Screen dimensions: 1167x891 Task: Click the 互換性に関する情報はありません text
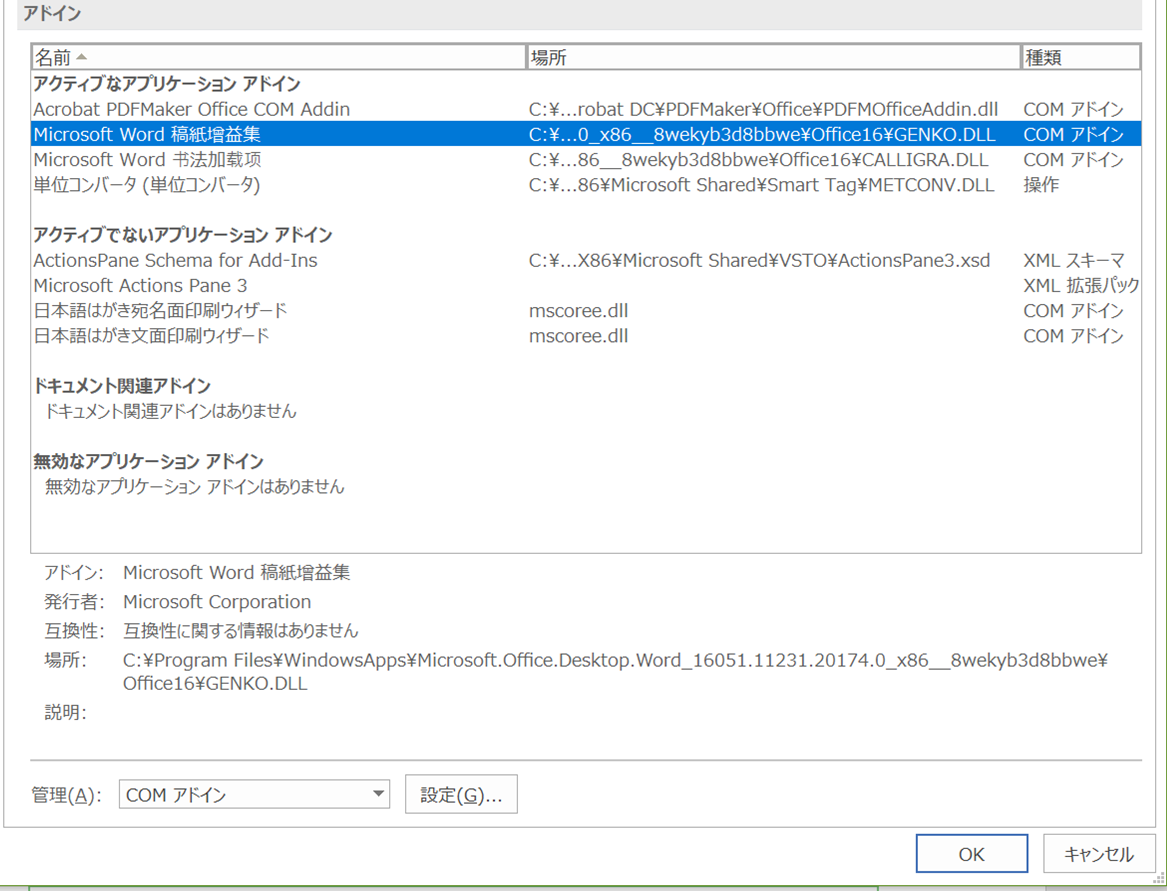240,631
